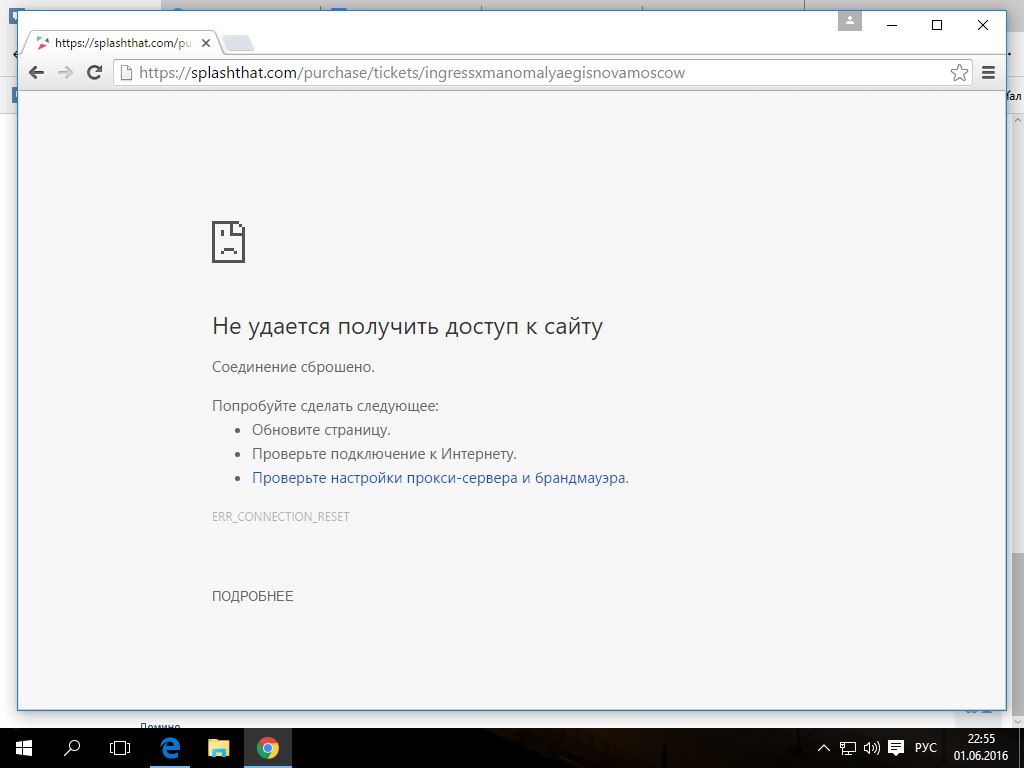Open the volume control tray icon
The image size is (1024, 768).
coord(871,748)
